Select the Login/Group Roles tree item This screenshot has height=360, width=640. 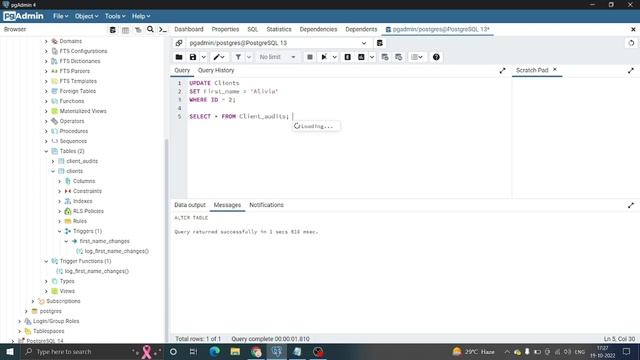[56, 321]
